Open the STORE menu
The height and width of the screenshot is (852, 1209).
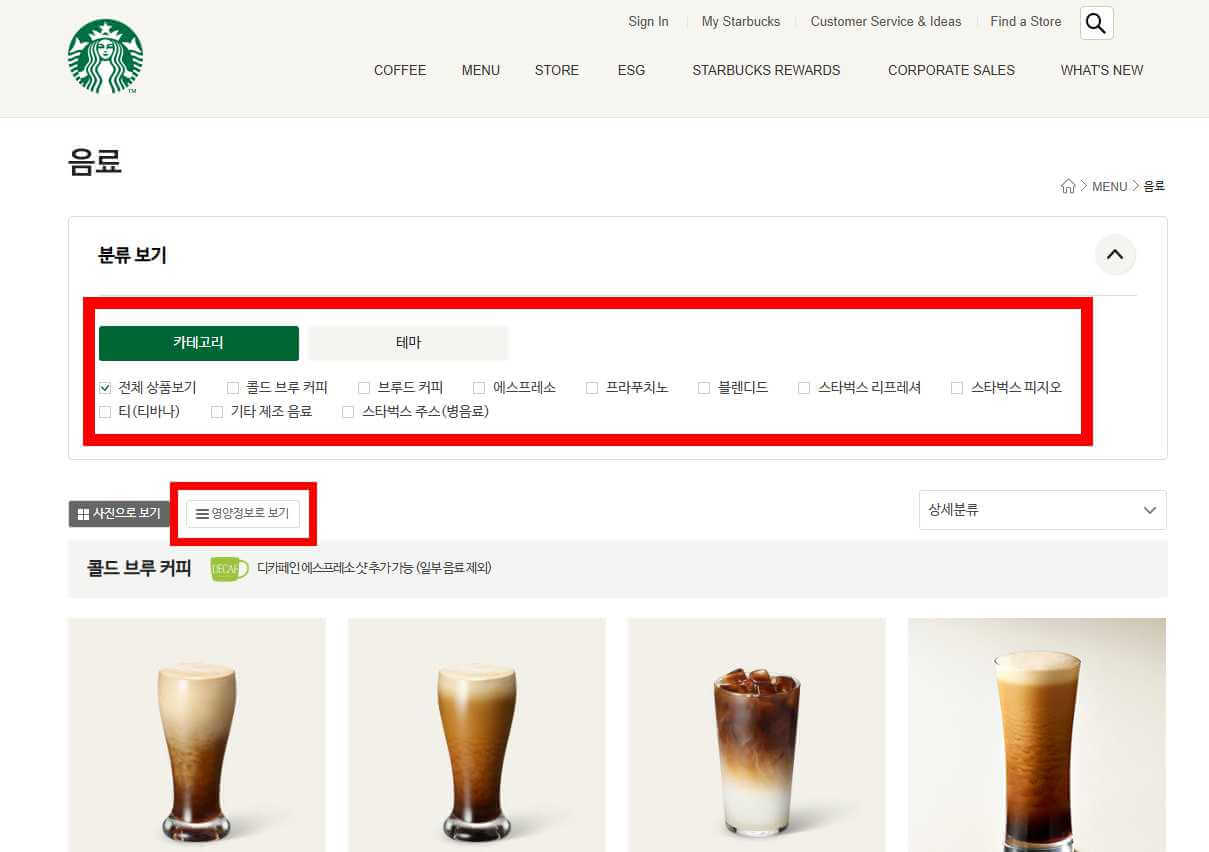[557, 70]
